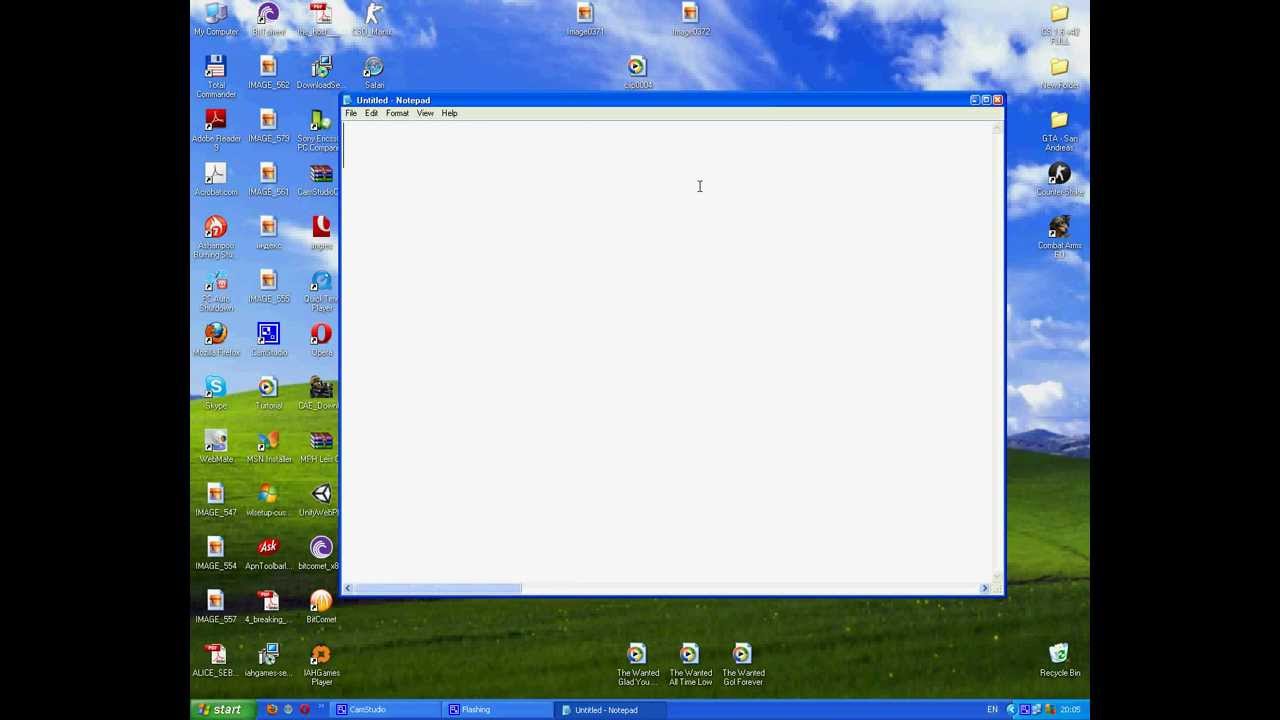Open the Format menu in Notepad
Image resolution: width=1280 pixels, height=720 pixels.
coord(397,113)
